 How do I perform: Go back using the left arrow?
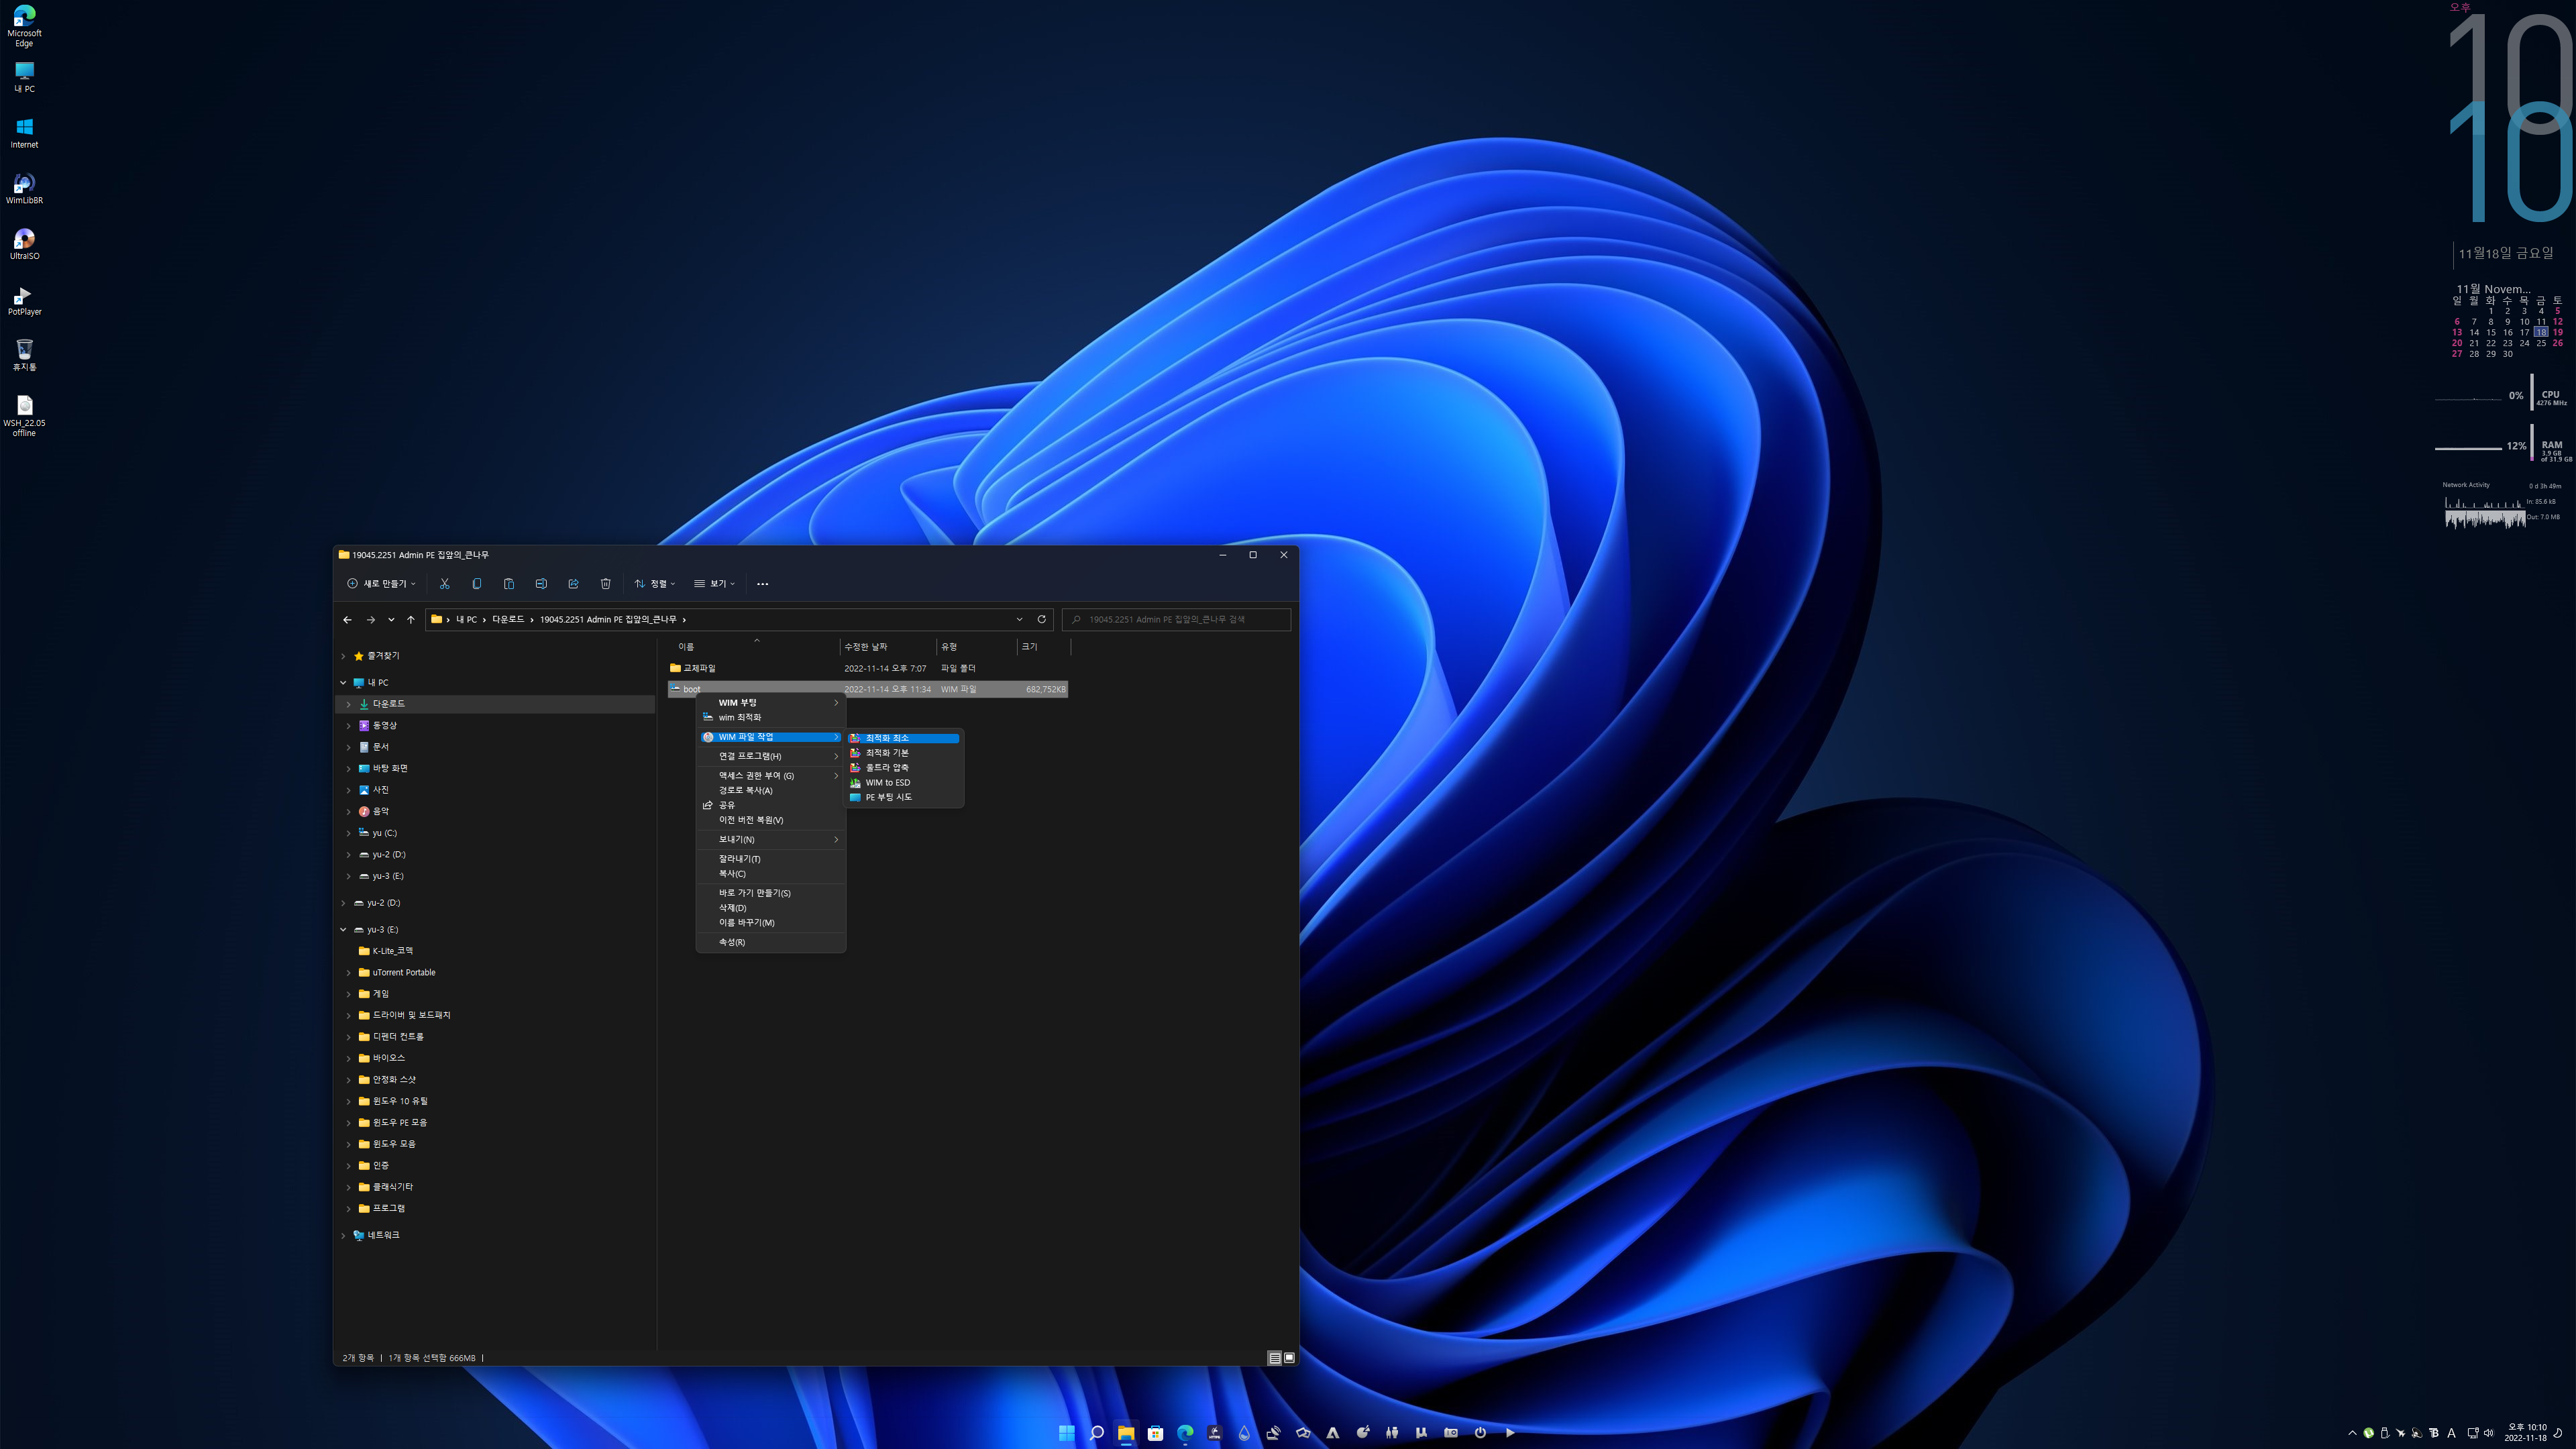(x=347, y=619)
